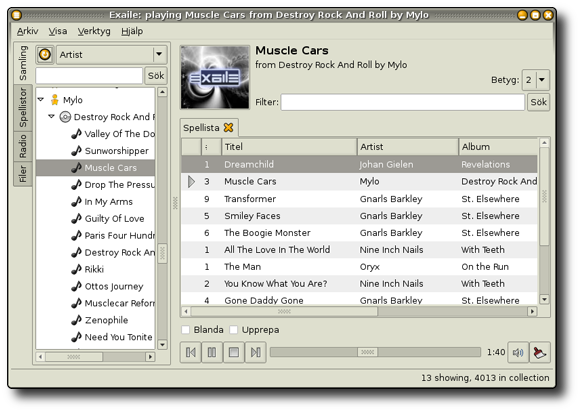580x412 pixels.
Task: Click the Artist column header in playlist
Action: [x=408, y=147]
